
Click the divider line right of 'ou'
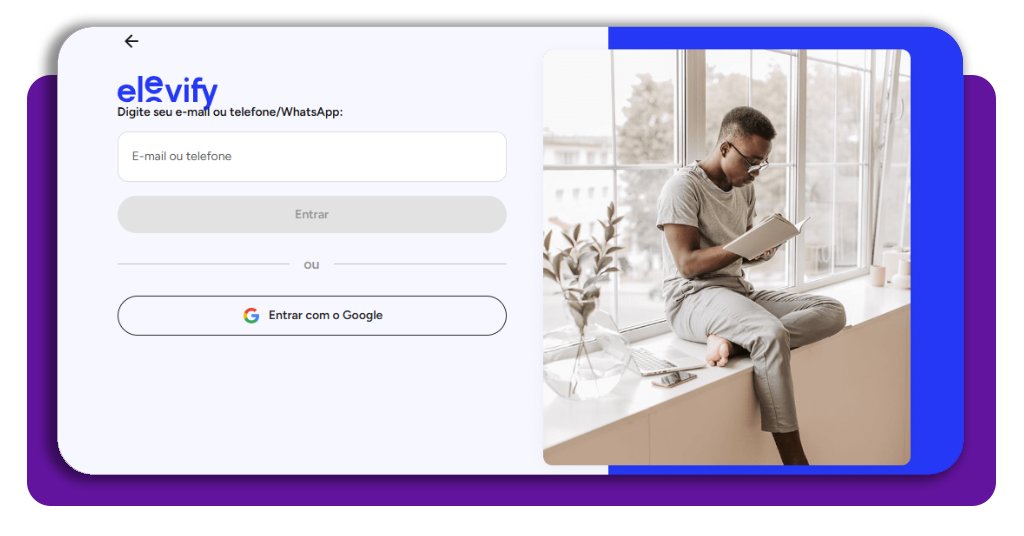pyautogui.click(x=420, y=265)
